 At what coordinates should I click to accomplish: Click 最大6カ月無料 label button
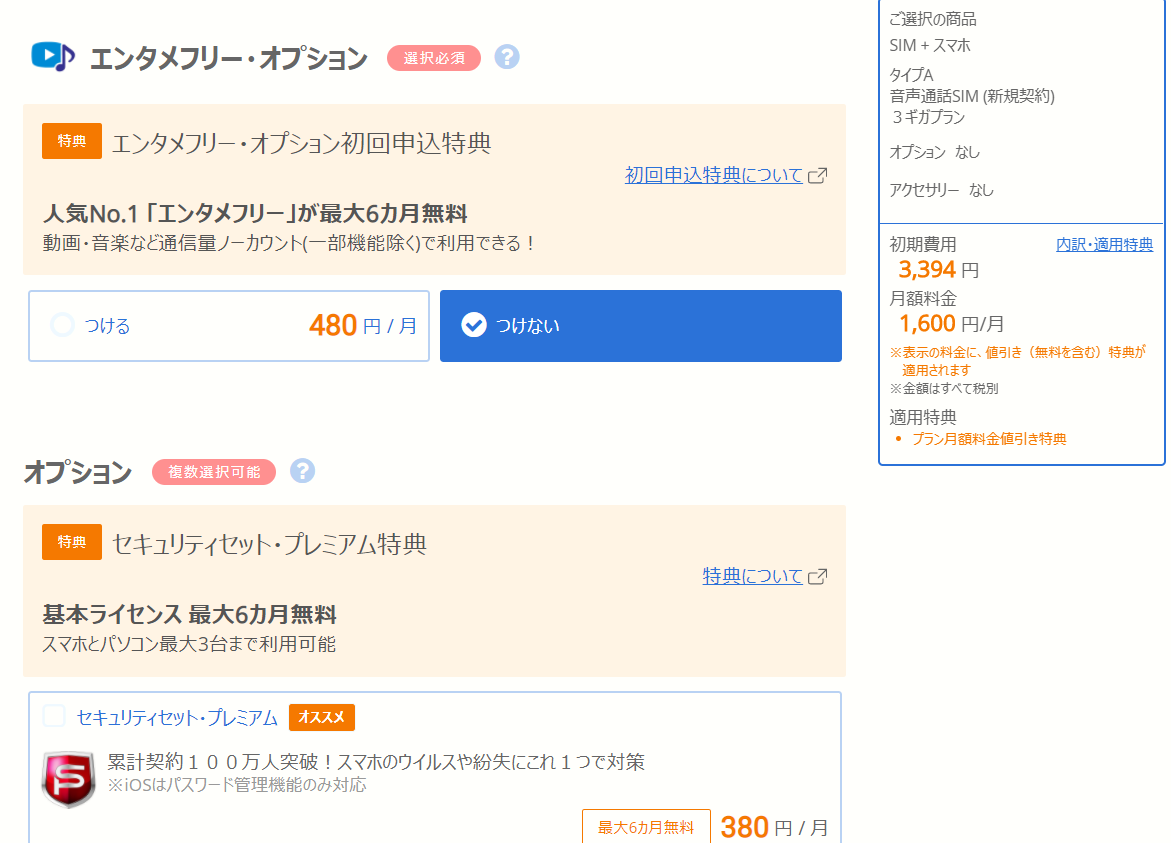point(646,827)
